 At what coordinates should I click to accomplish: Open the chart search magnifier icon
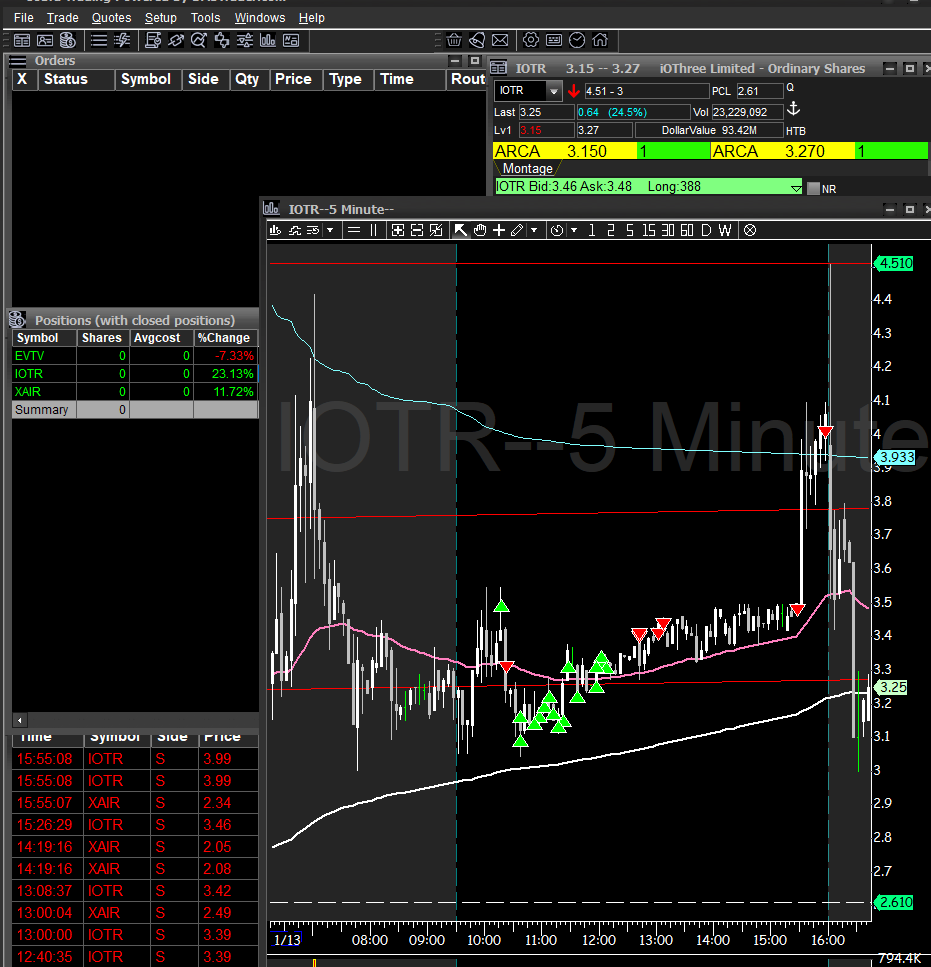[x=199, y=41]
